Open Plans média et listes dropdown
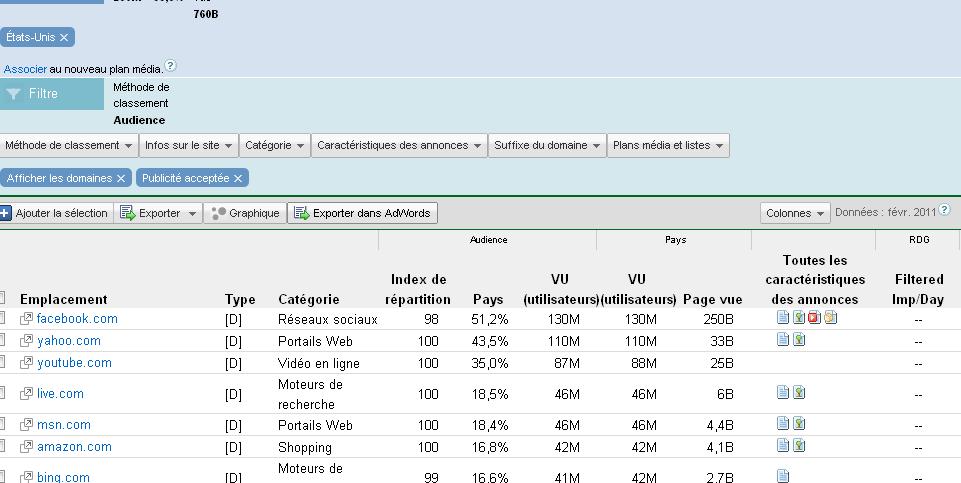This screenshot has height=483, width=961. tap(668, 145)
